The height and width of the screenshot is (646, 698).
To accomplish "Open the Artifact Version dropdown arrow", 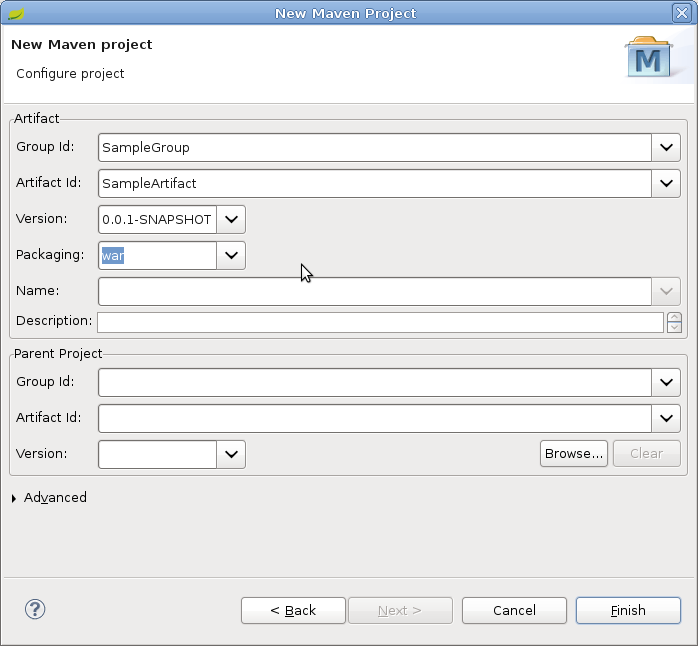I will click(231, 219).
